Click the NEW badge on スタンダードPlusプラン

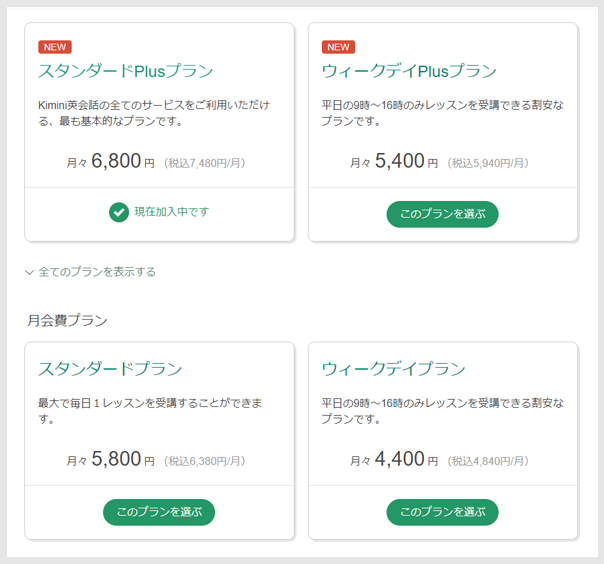[x=55, y=47]
